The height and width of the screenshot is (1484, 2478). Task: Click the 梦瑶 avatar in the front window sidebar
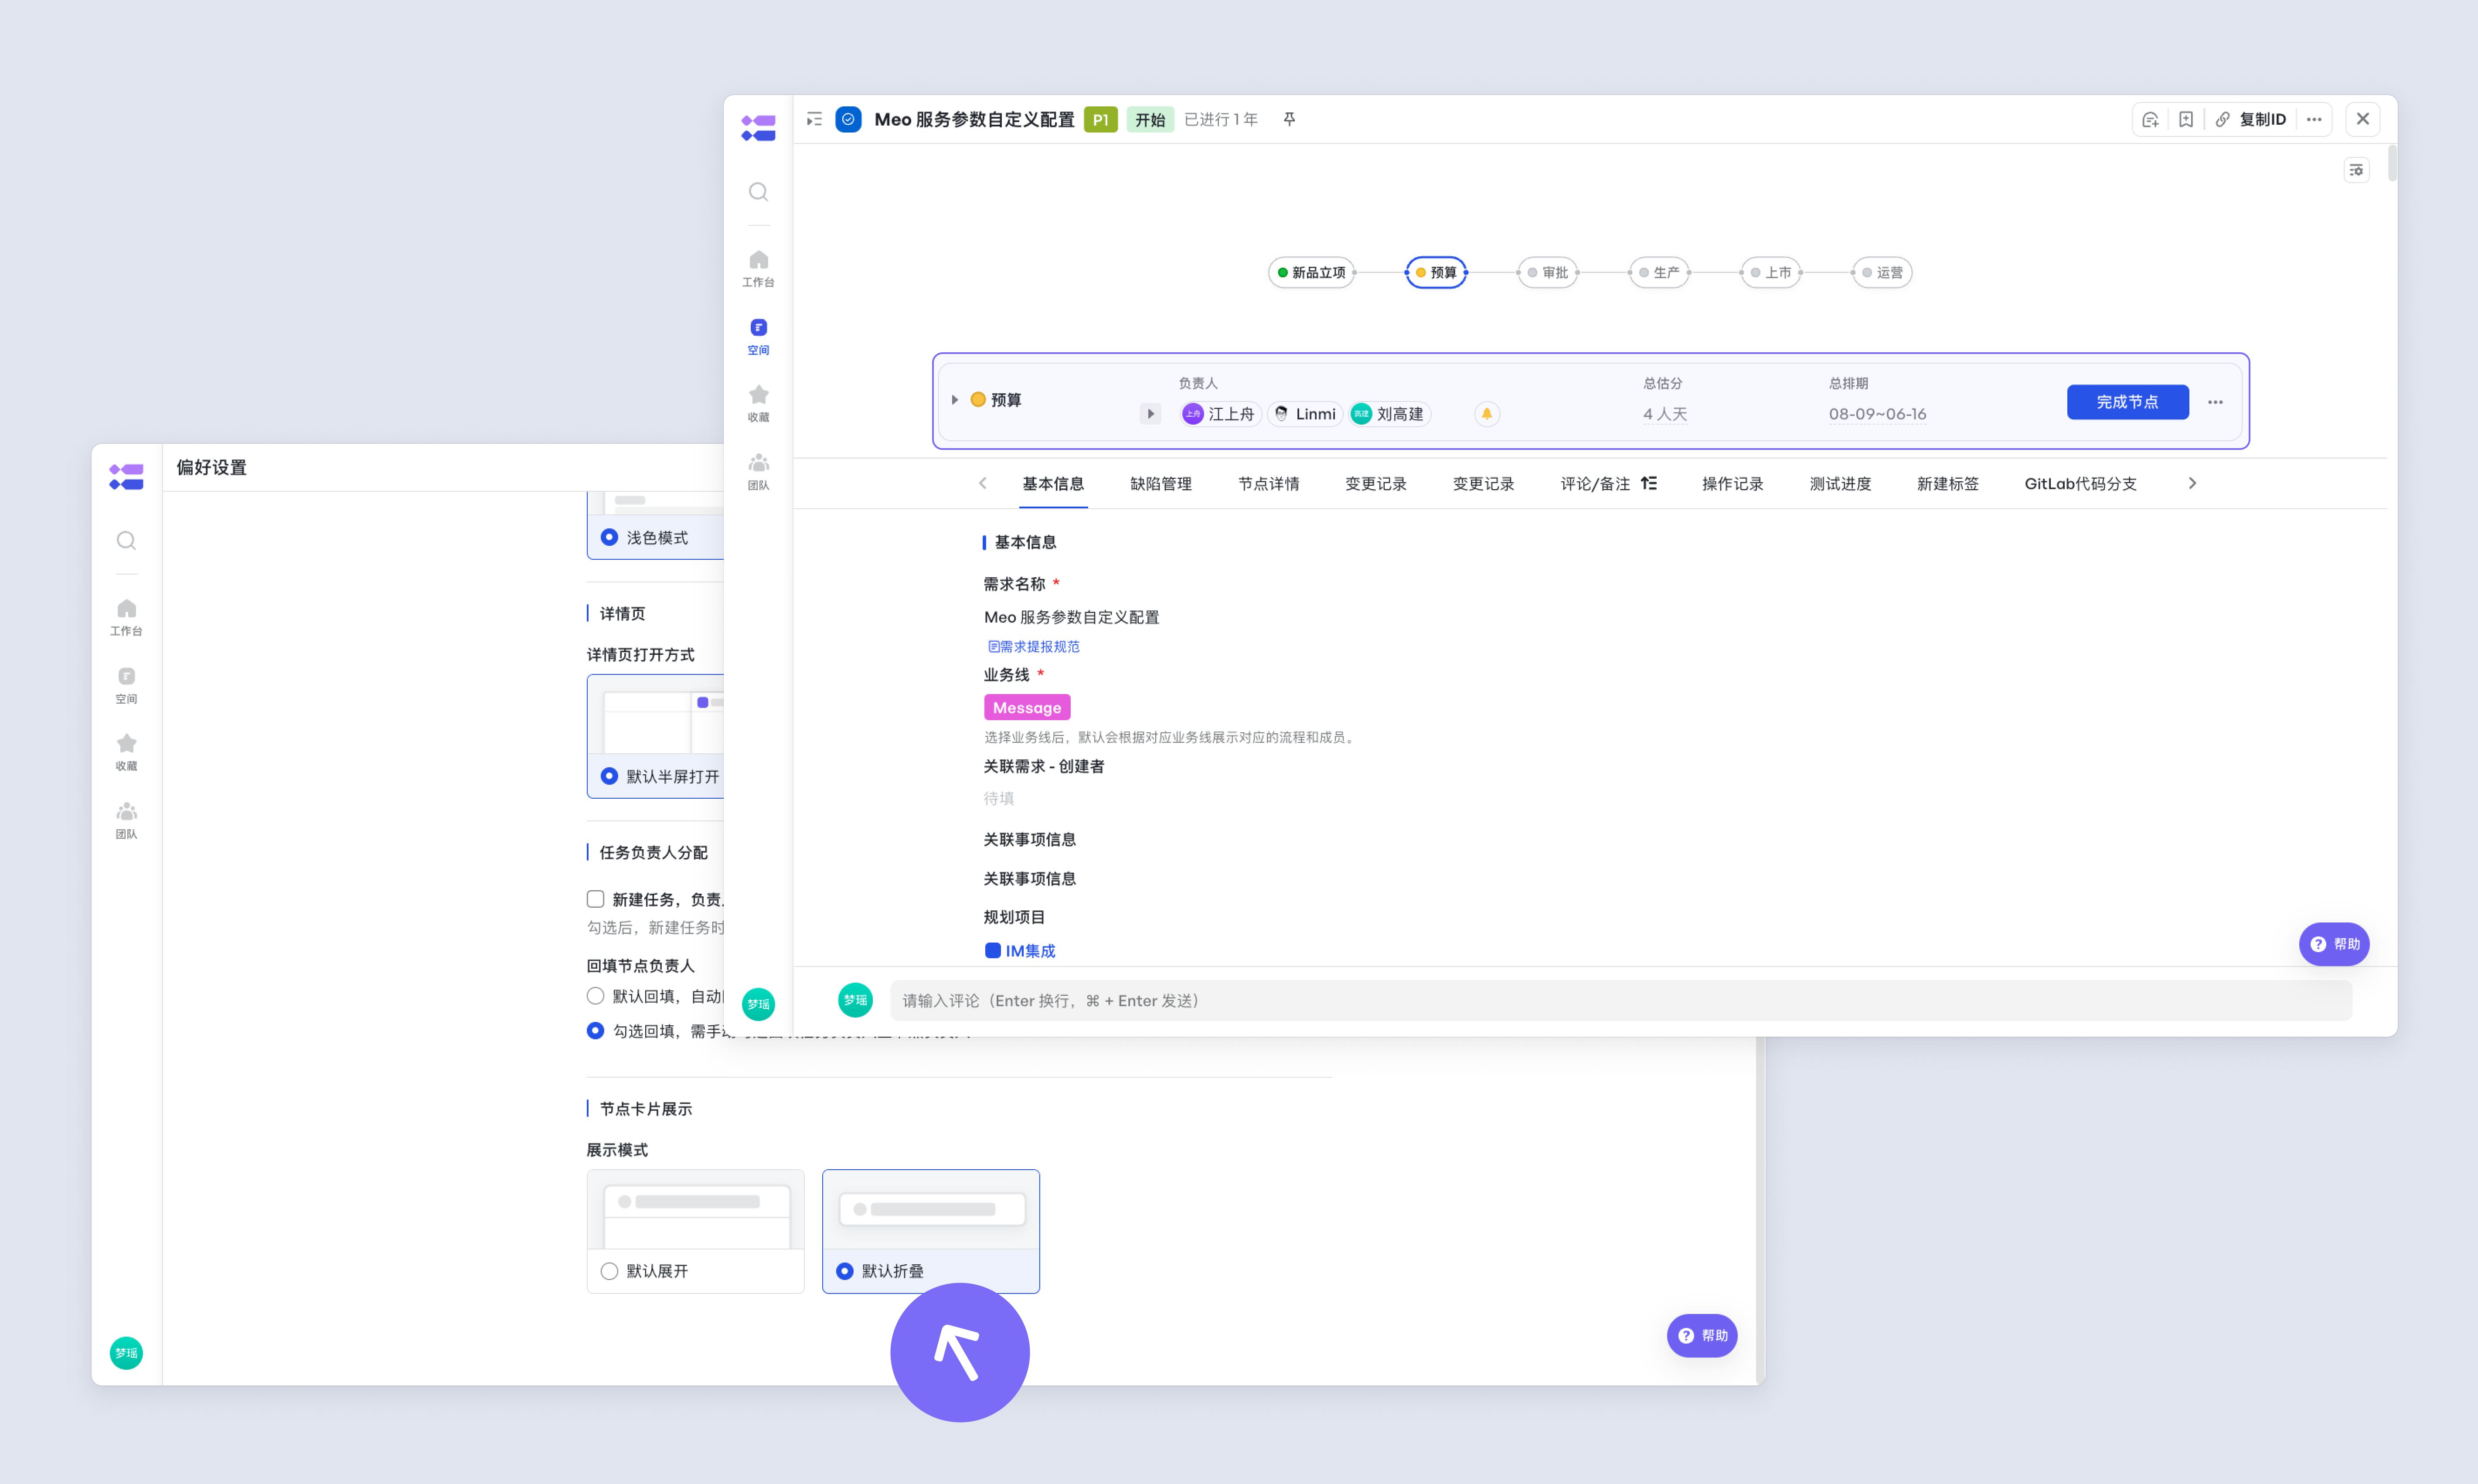coord(758,1003)
